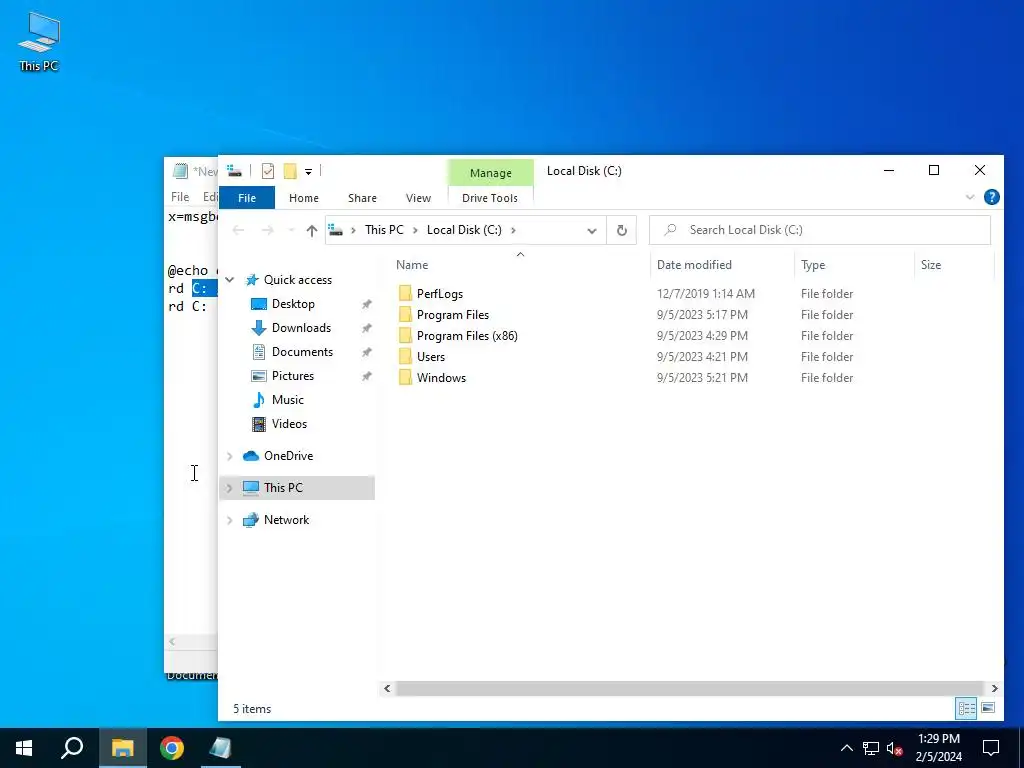This screenshot has height=768, width=1024.
Task: Launch Google Chrome from taskbar
Action: 172,748
